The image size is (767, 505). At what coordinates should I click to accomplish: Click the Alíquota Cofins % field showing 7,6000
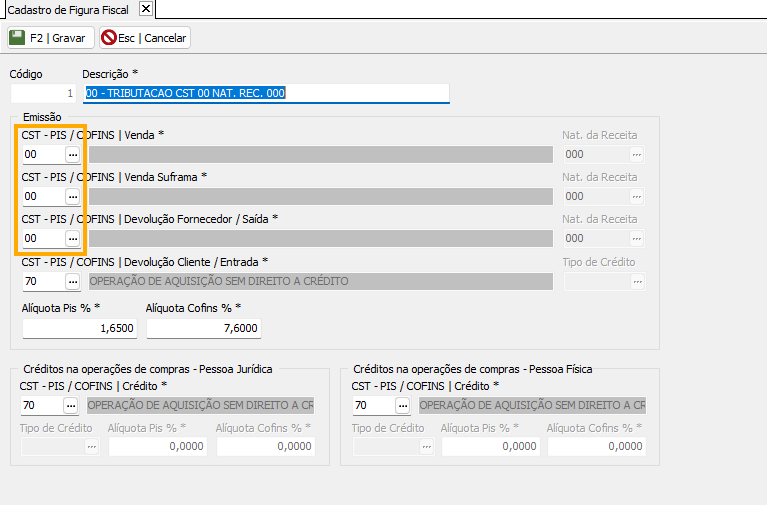(203, 328)
